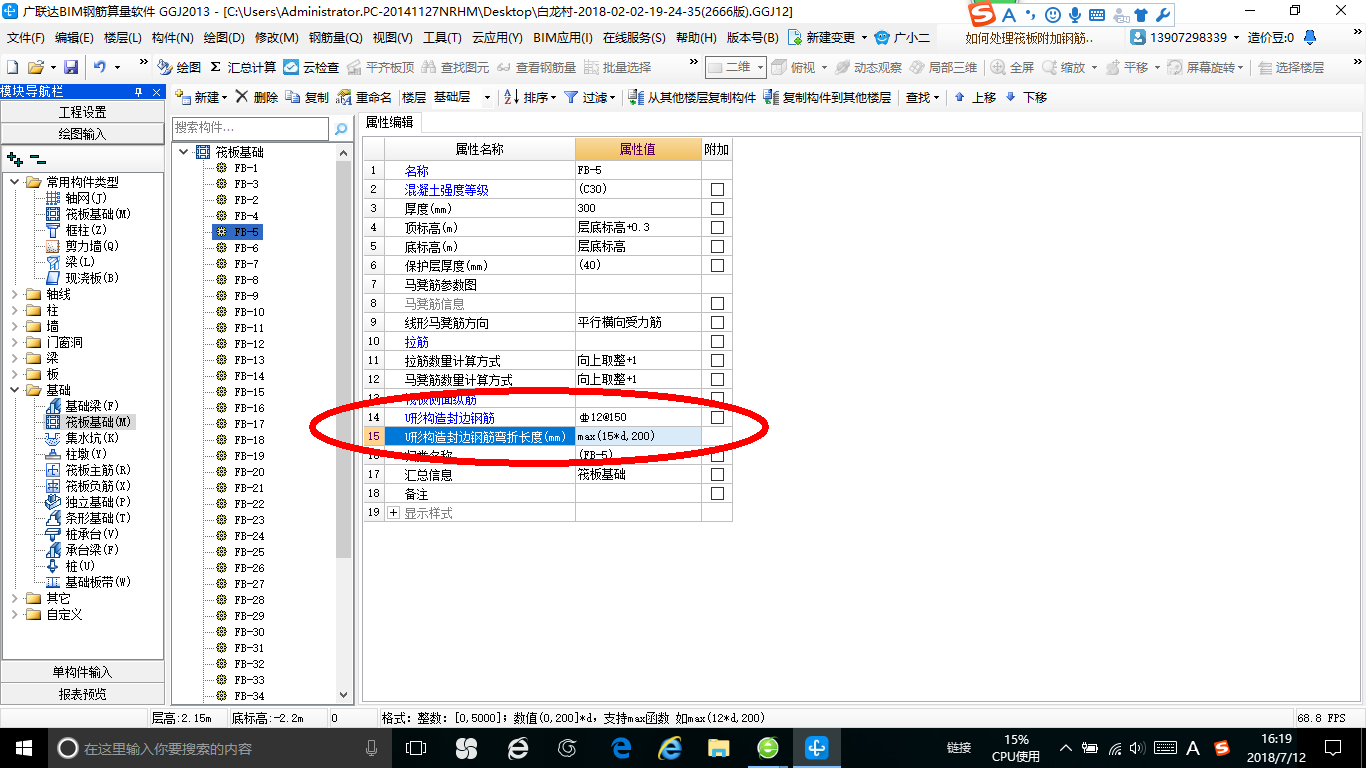Viewport: 1366px width, 768px height.
Task: Tick 附加 checkbox for 底标高(m) row
Action: click(717, 246)
